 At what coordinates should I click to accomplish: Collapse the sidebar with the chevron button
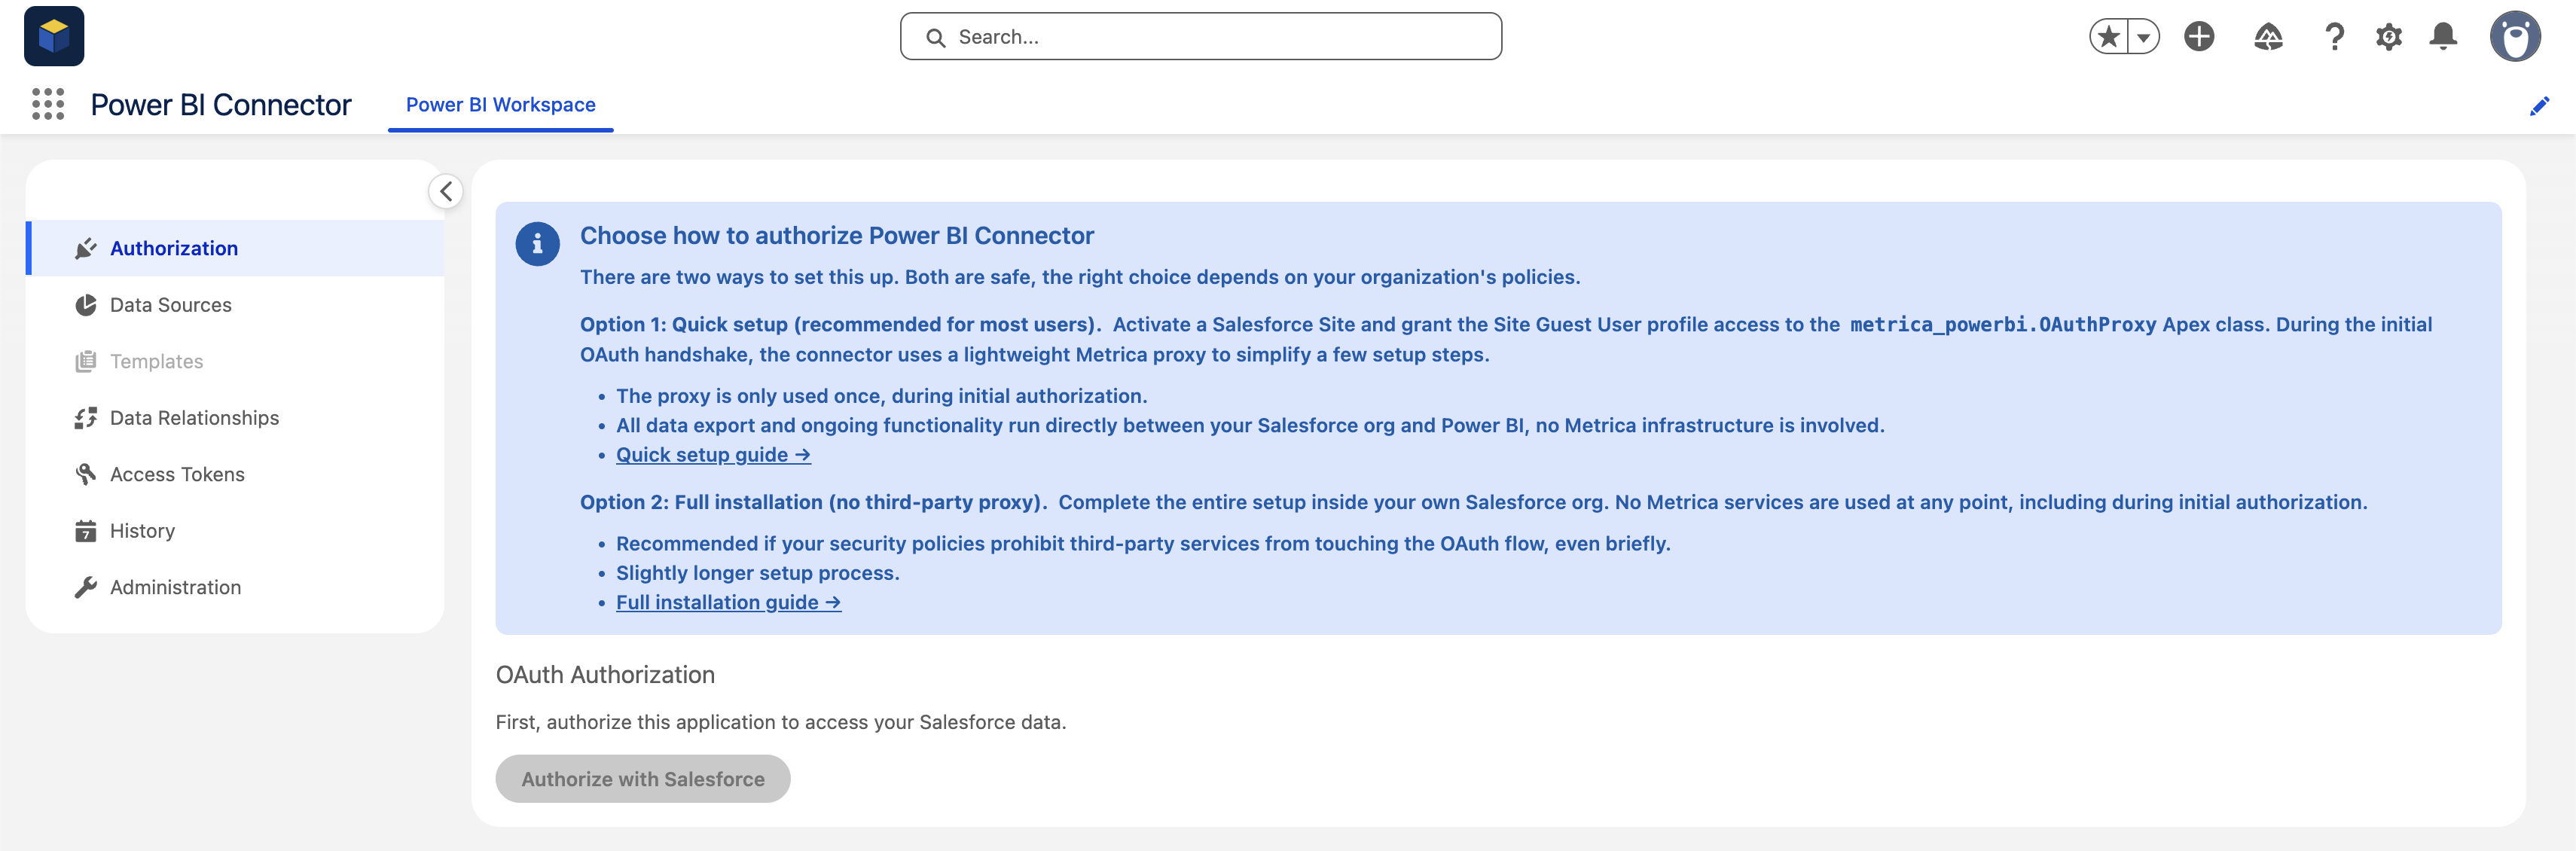click(x=446, y=192)
